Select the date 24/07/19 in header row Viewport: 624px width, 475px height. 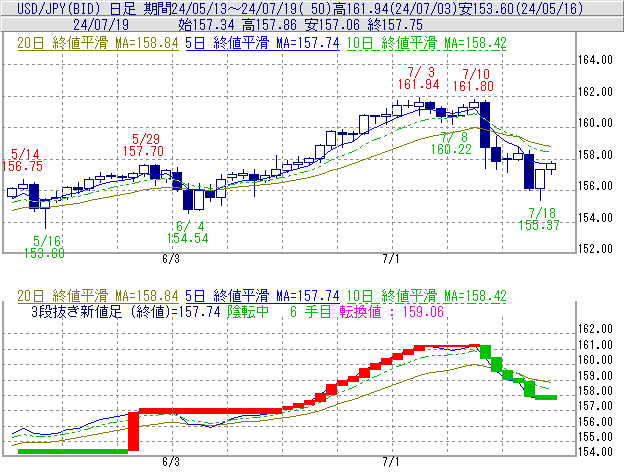[x=101, y=25]
